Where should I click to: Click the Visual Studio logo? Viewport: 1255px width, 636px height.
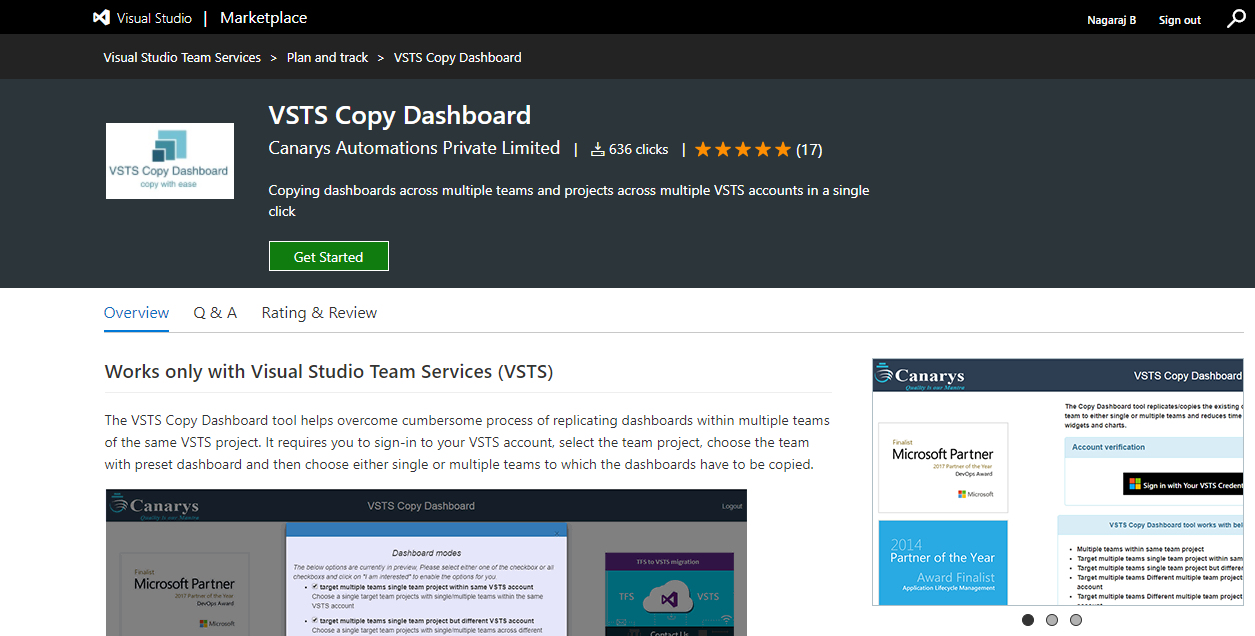pos(100,17)
